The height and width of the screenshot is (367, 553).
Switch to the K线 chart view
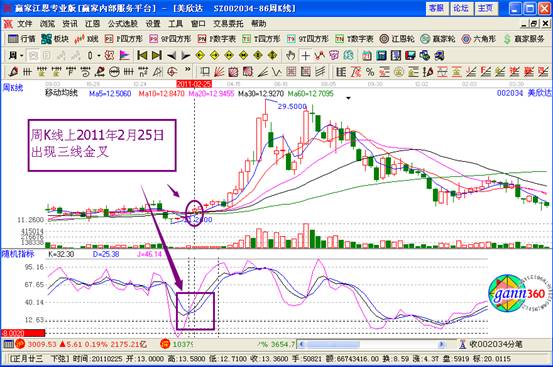click(x=86, y=39)
